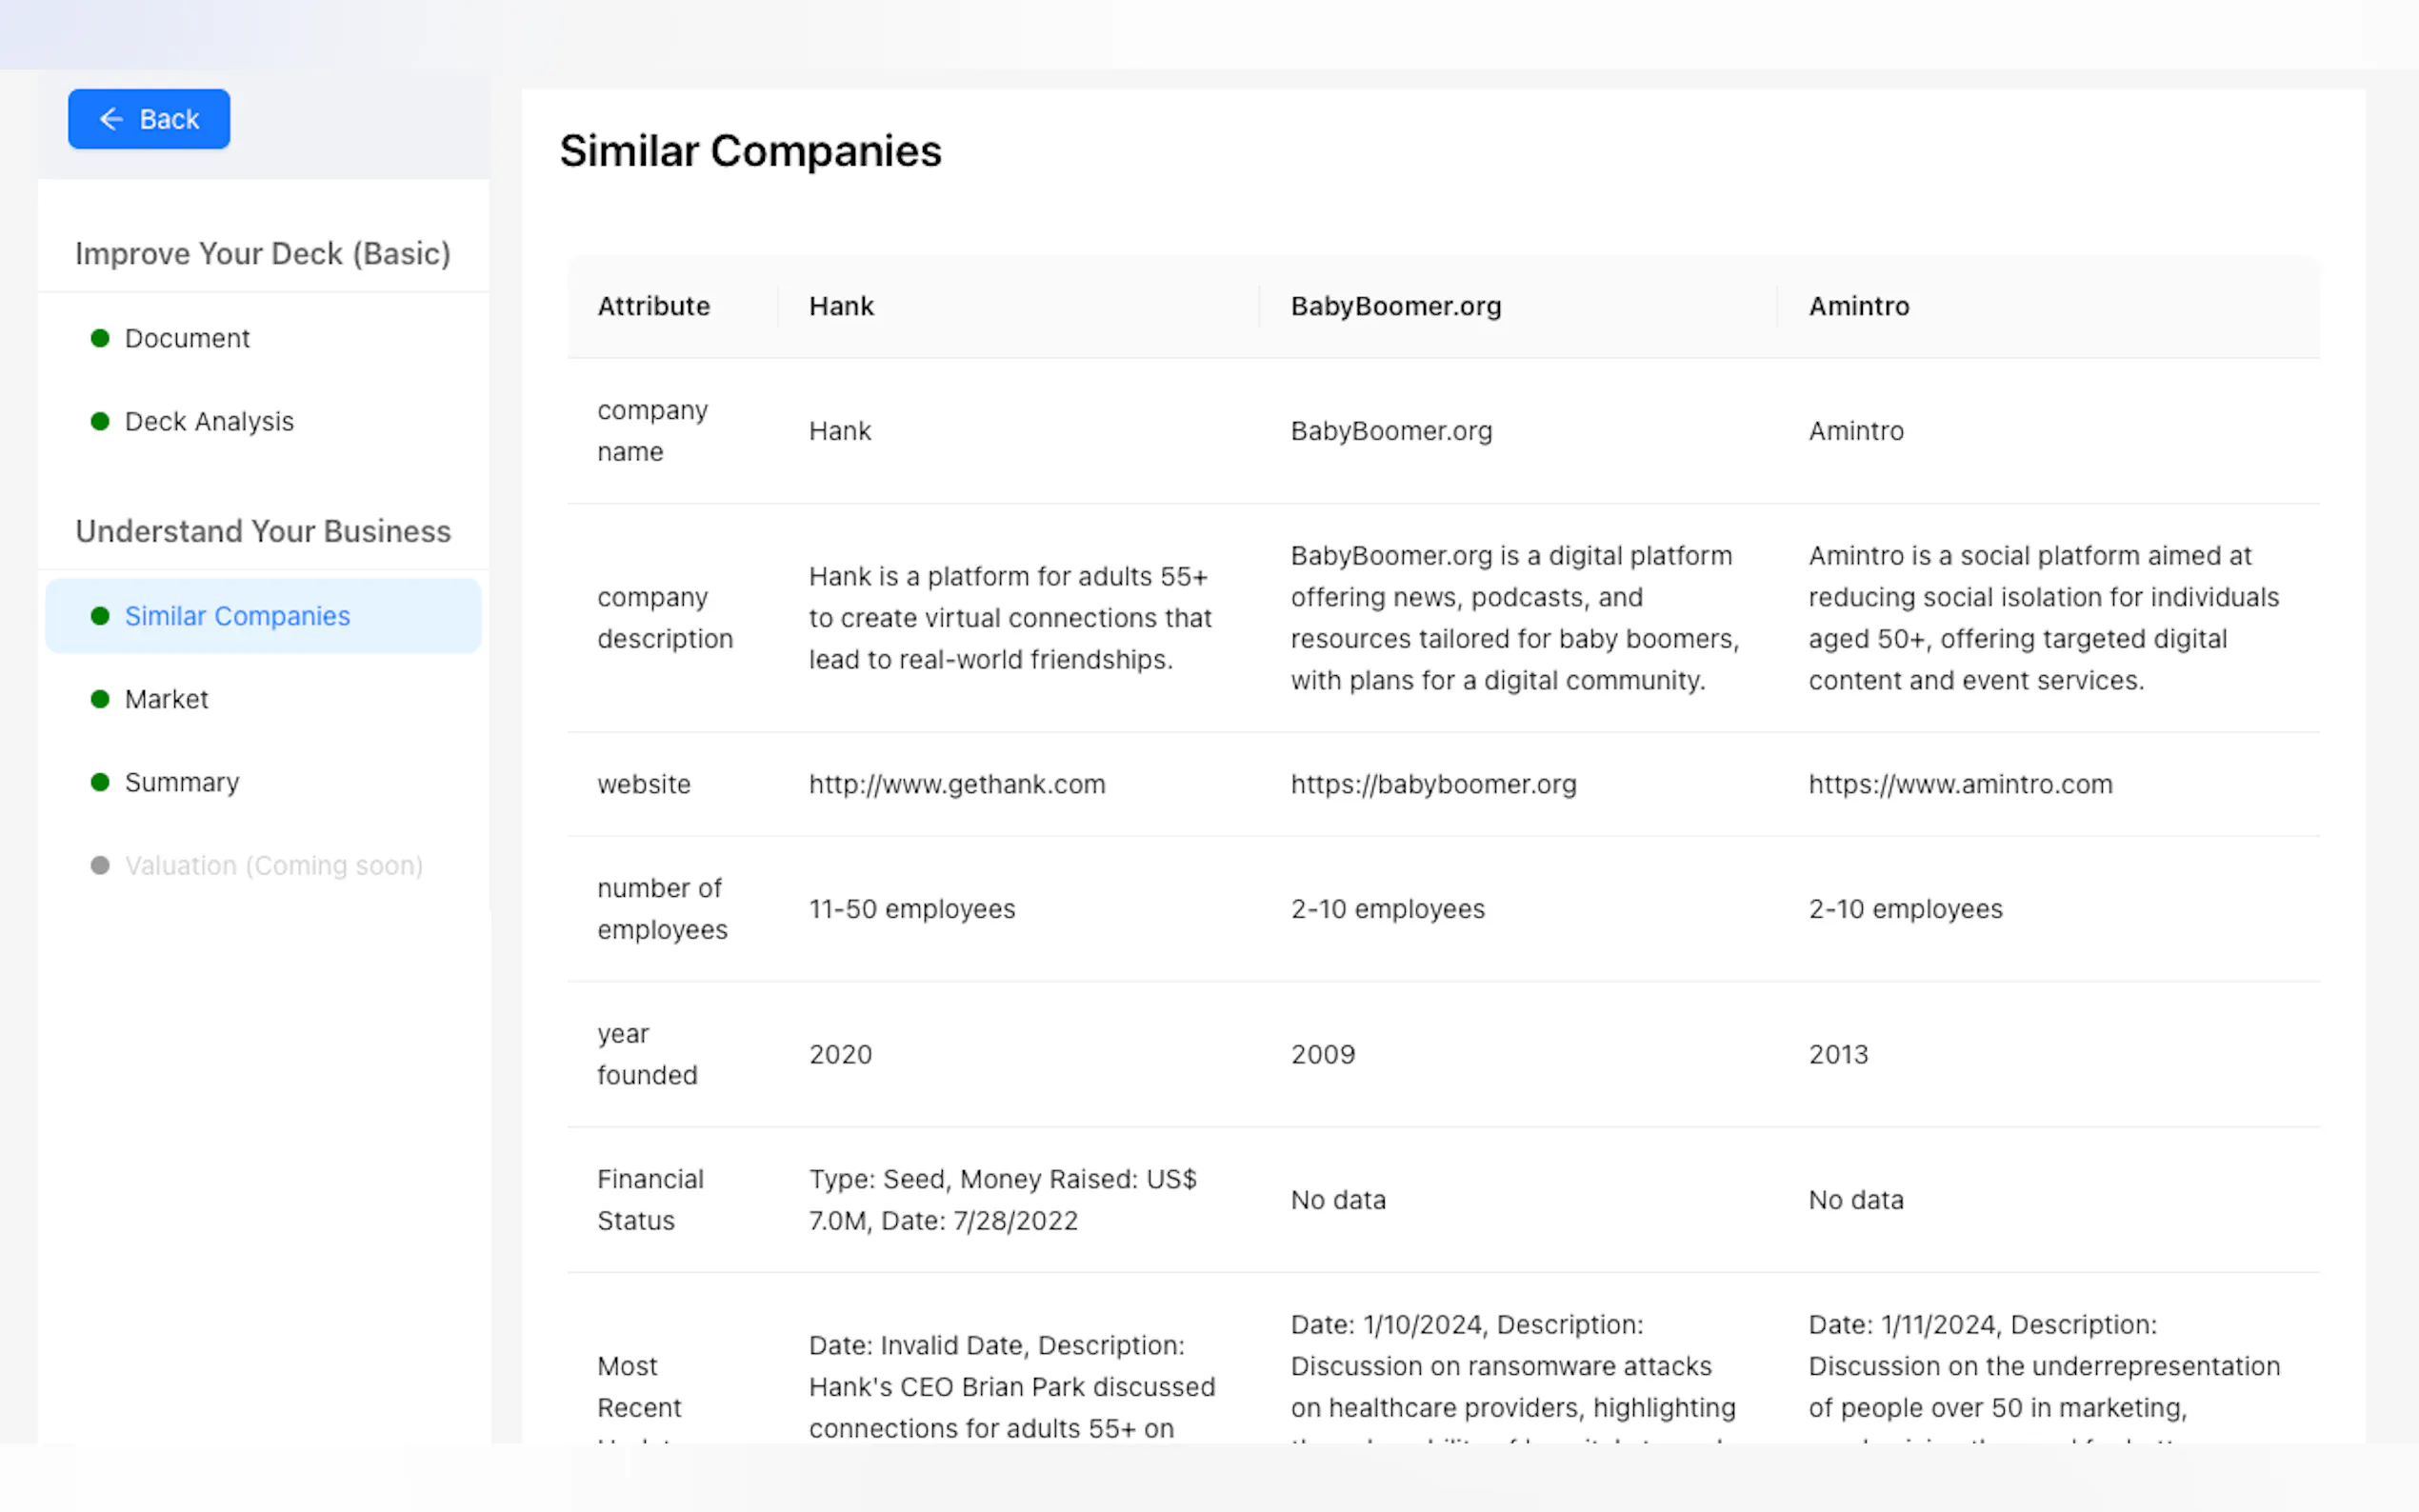2419x1512 pixels.
Task: Select Similar Companies in sidebar
Action: coord(237,616)
